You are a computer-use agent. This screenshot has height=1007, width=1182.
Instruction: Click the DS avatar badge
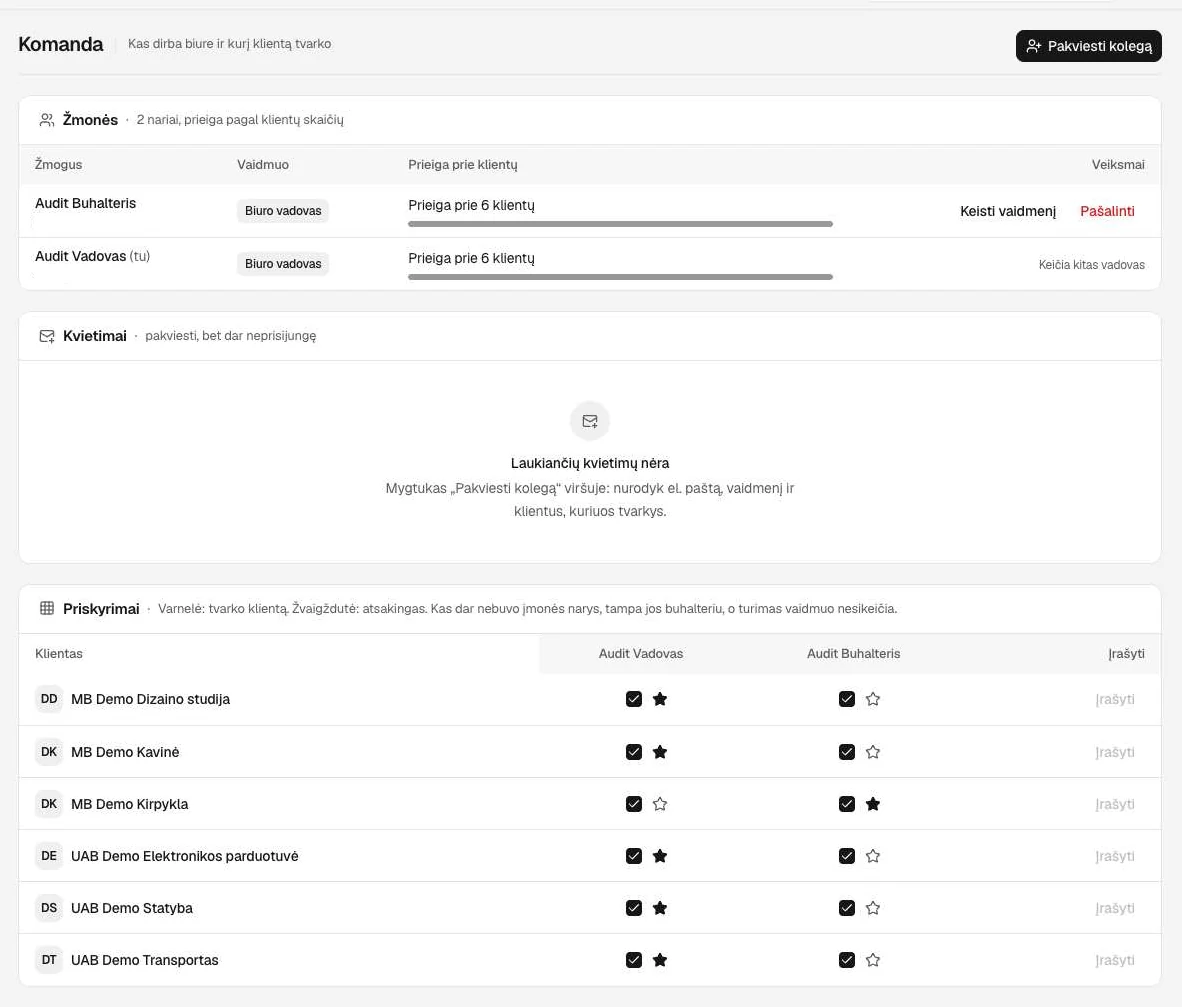click(x=49, y=908)
